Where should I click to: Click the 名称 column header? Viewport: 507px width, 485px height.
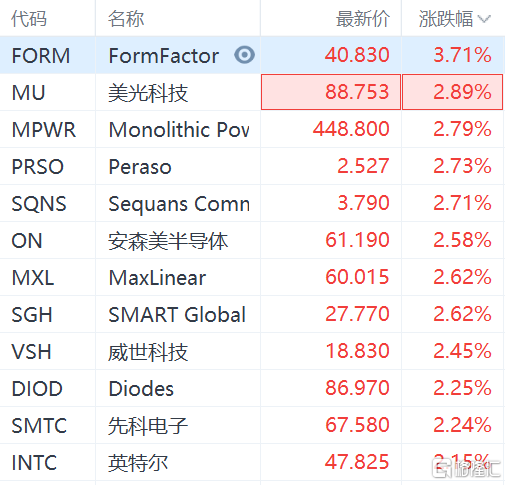point(126,19)
